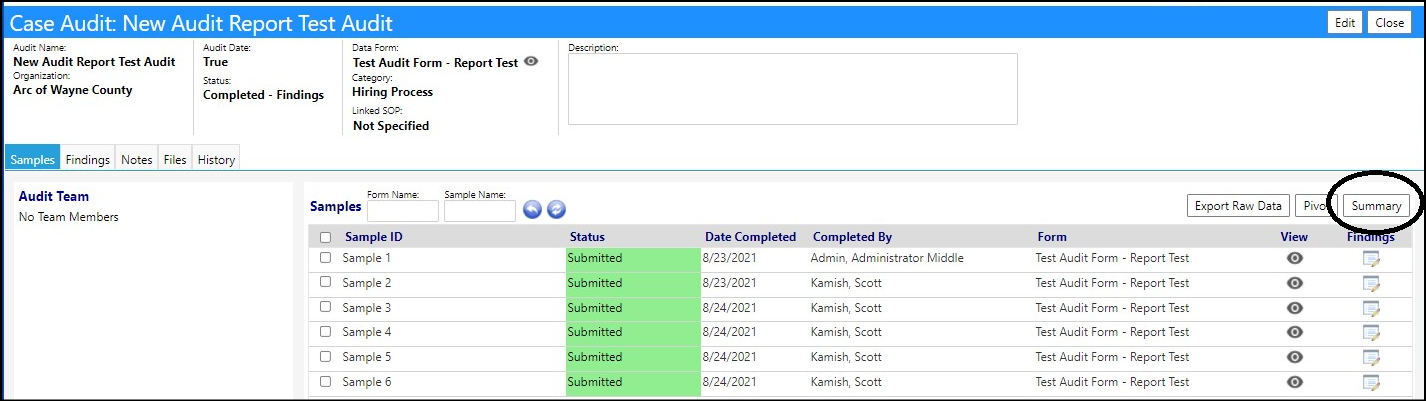View Sample 1 with the eye icon
Image resolution: width=1426 pixels, height=401 pixels.
(x=1295, y=258)
